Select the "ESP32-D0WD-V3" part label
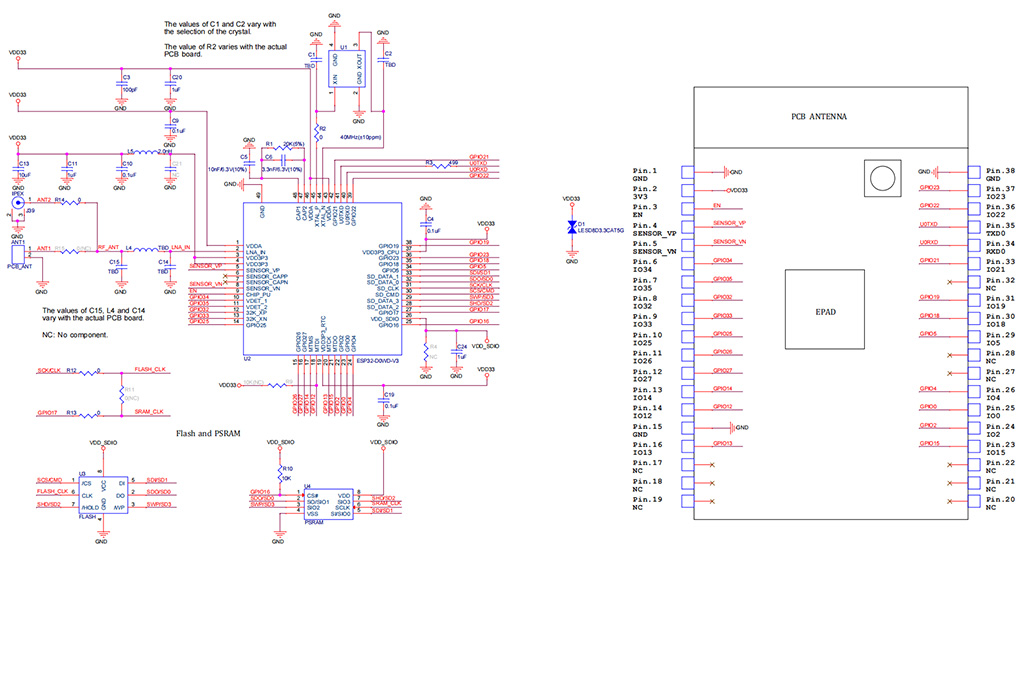The width and height of the screenshot is (1020, 680). pos(378,360)
